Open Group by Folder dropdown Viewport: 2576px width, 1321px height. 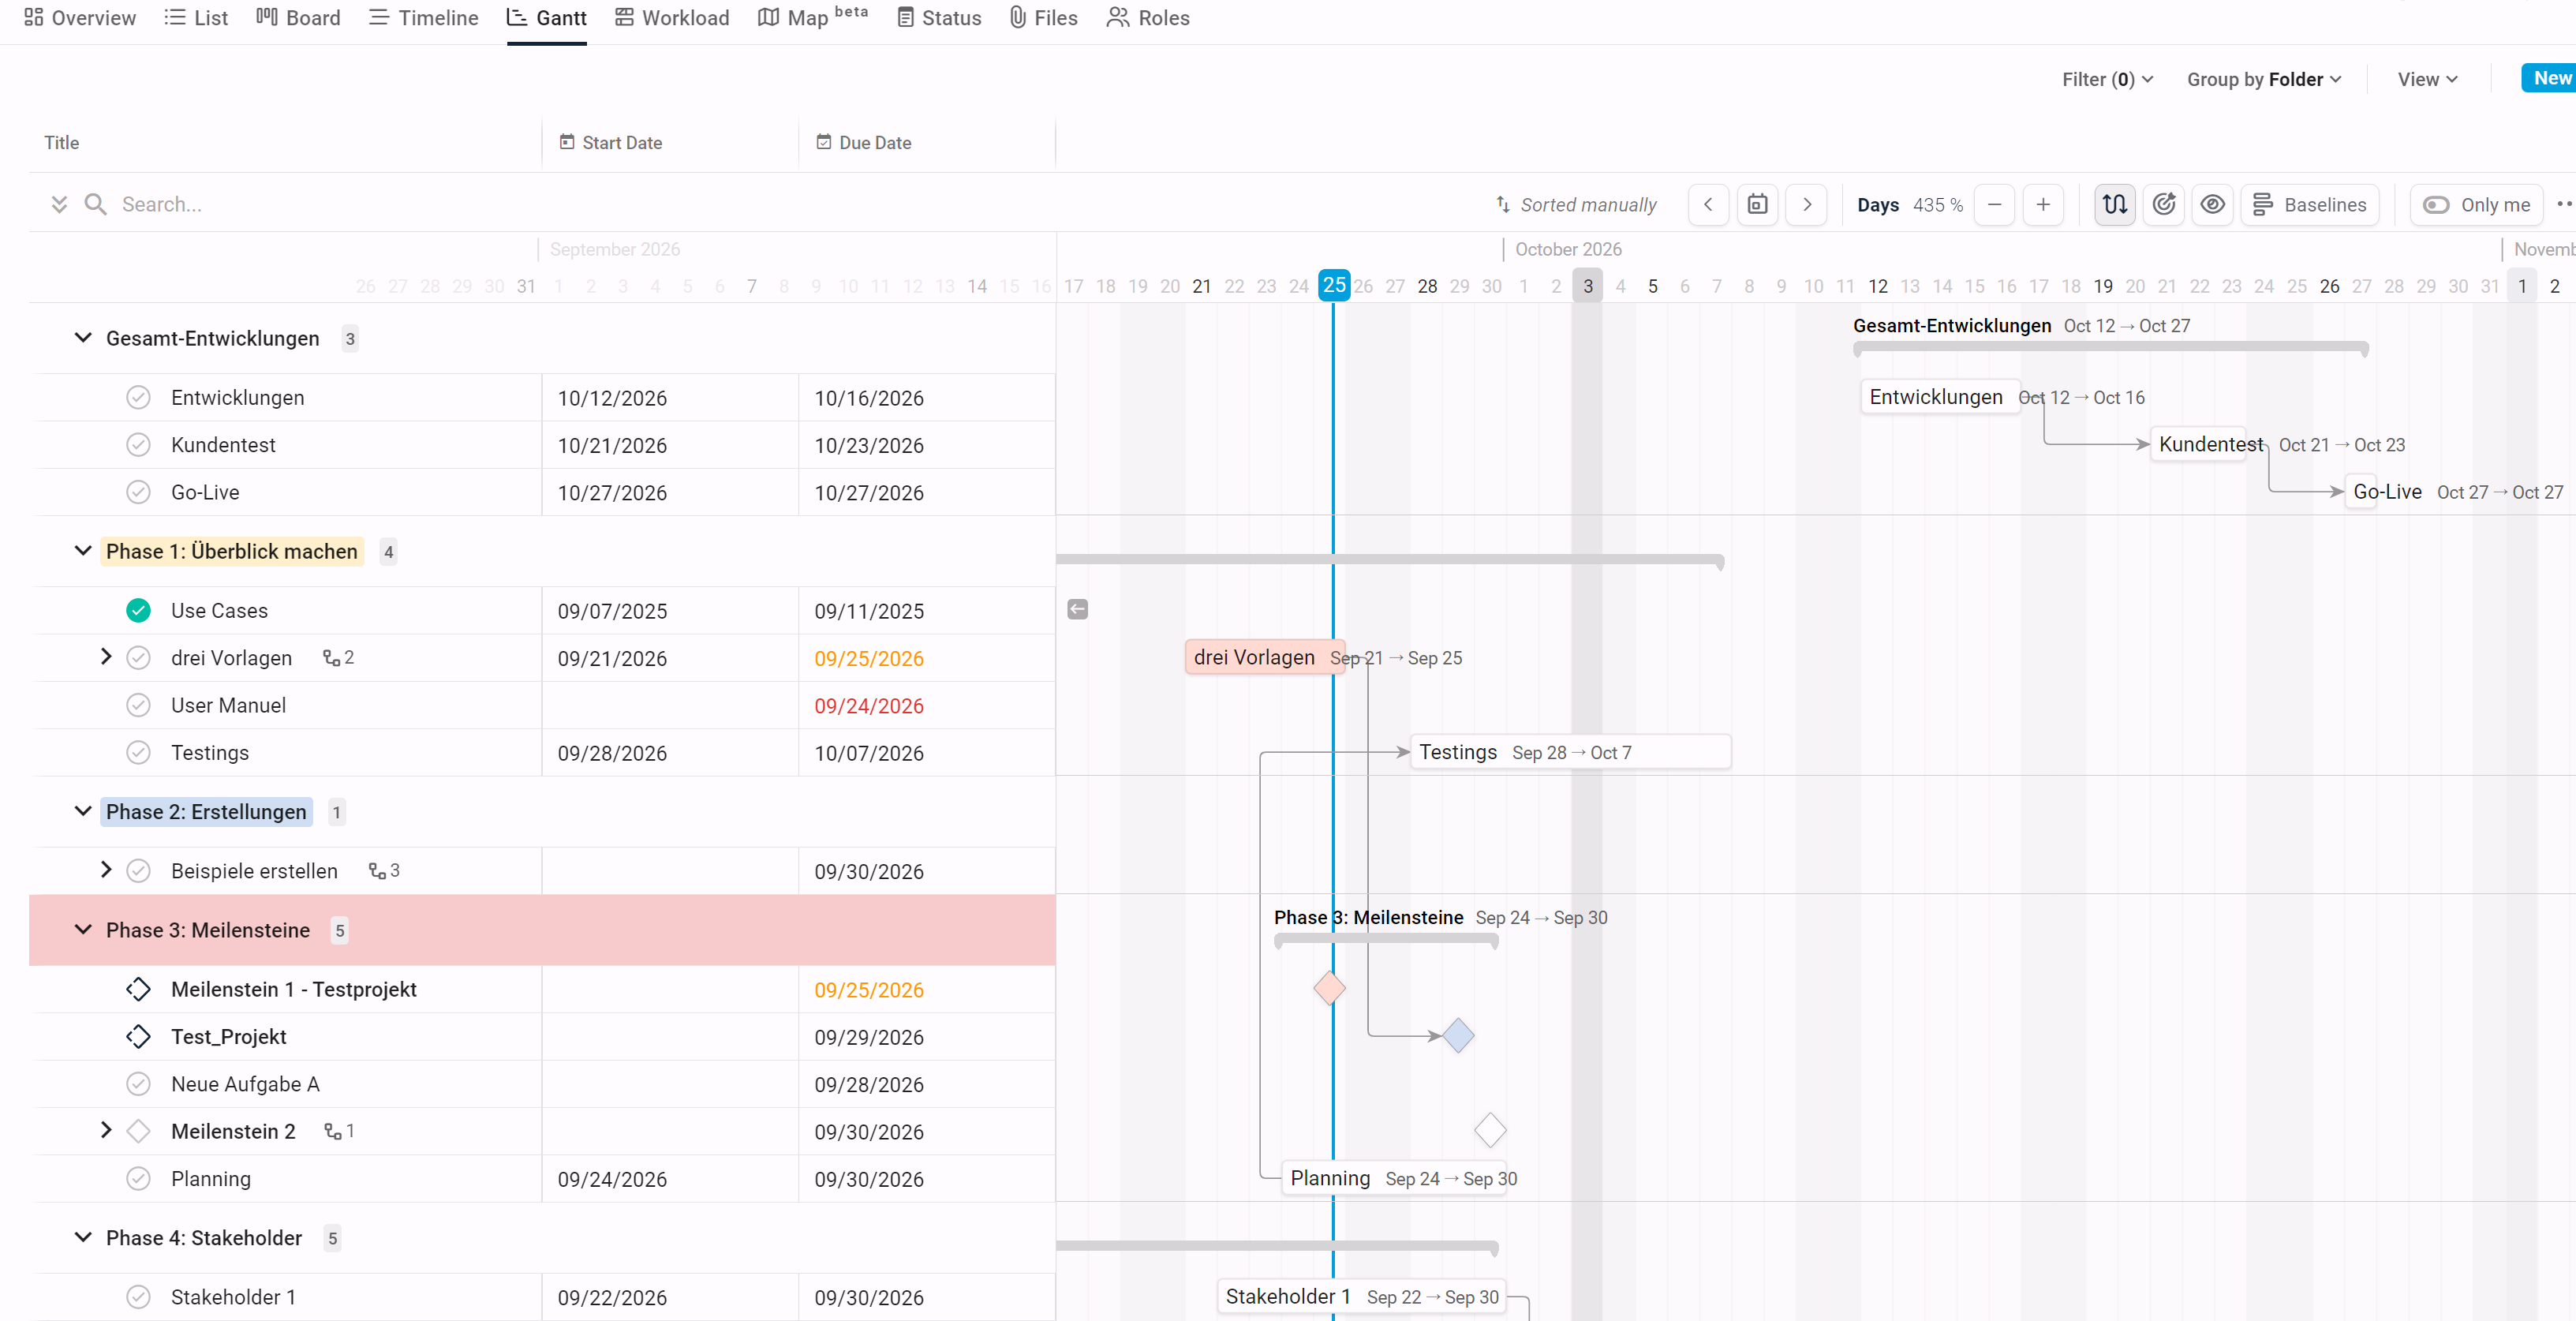point(2264,79)
